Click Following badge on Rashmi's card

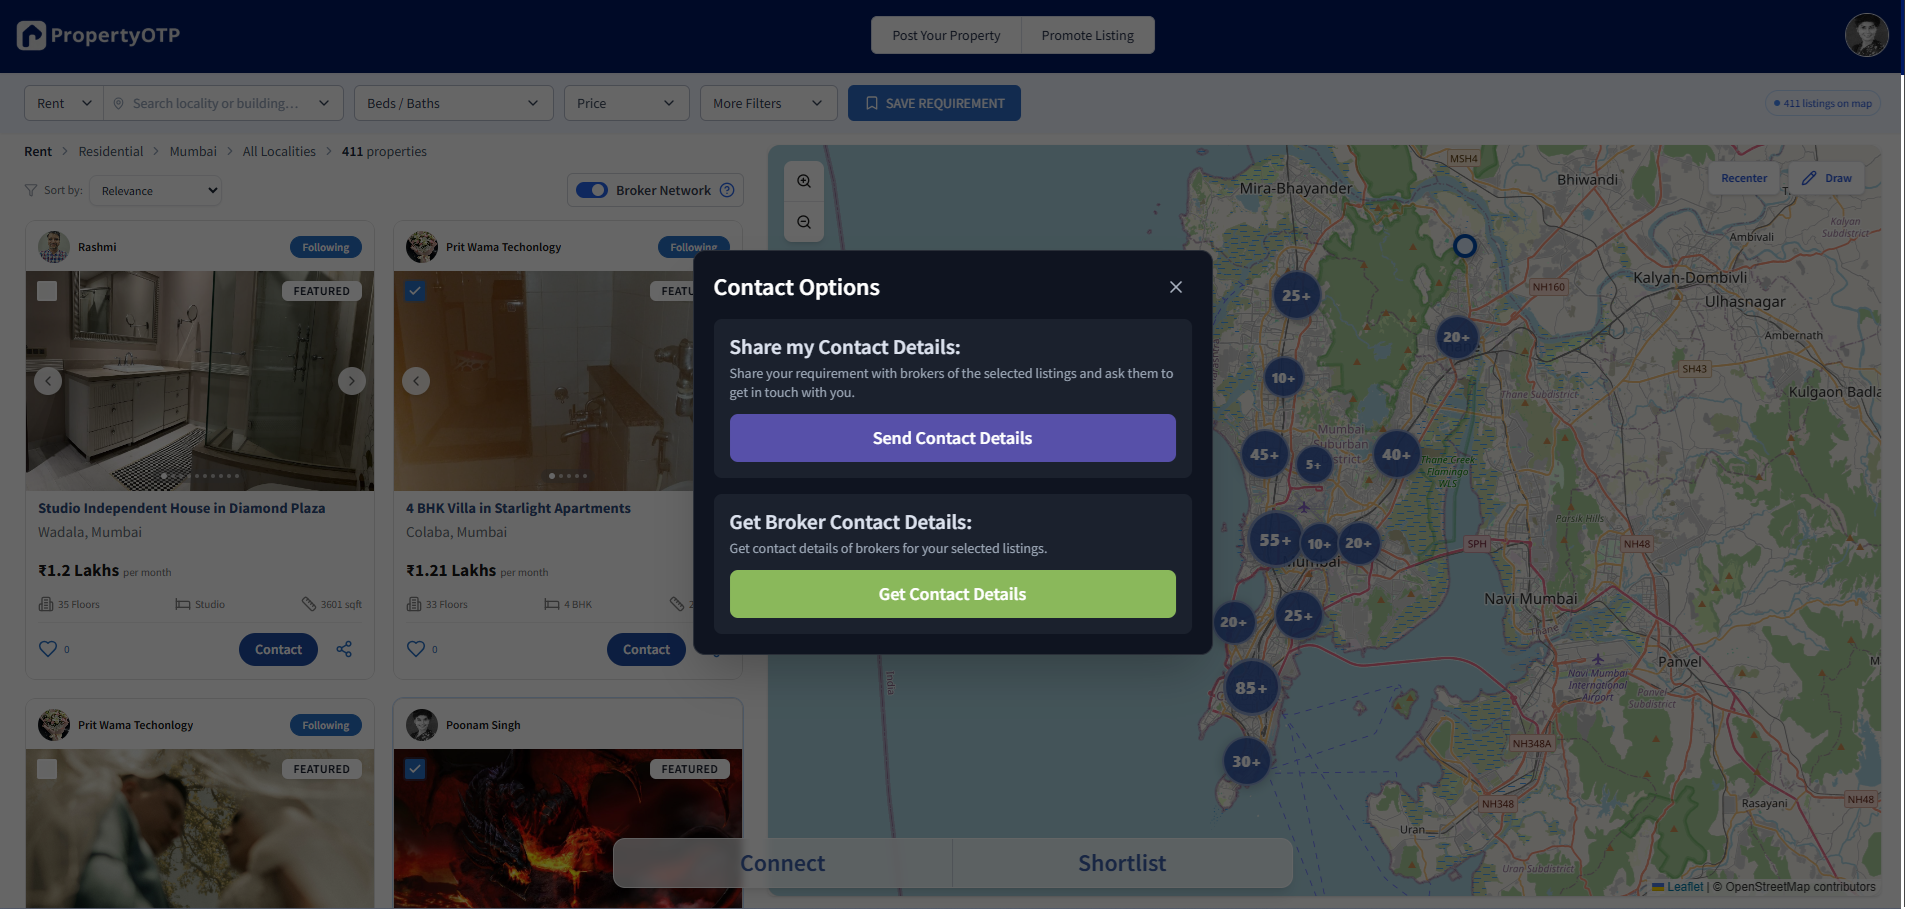tap(326, 247)
